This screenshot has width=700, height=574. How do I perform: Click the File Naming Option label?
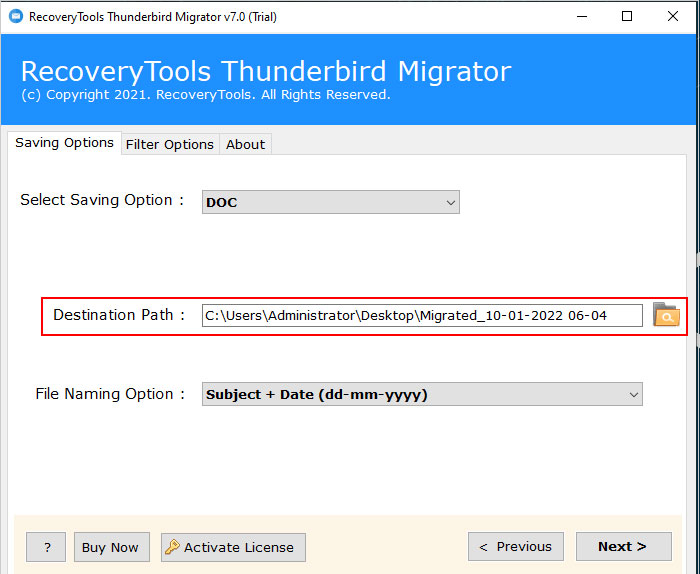pos(110,394)
